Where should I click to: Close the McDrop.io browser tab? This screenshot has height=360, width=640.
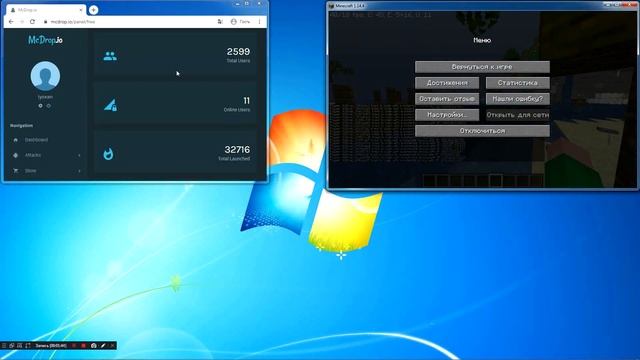[81, 10]
